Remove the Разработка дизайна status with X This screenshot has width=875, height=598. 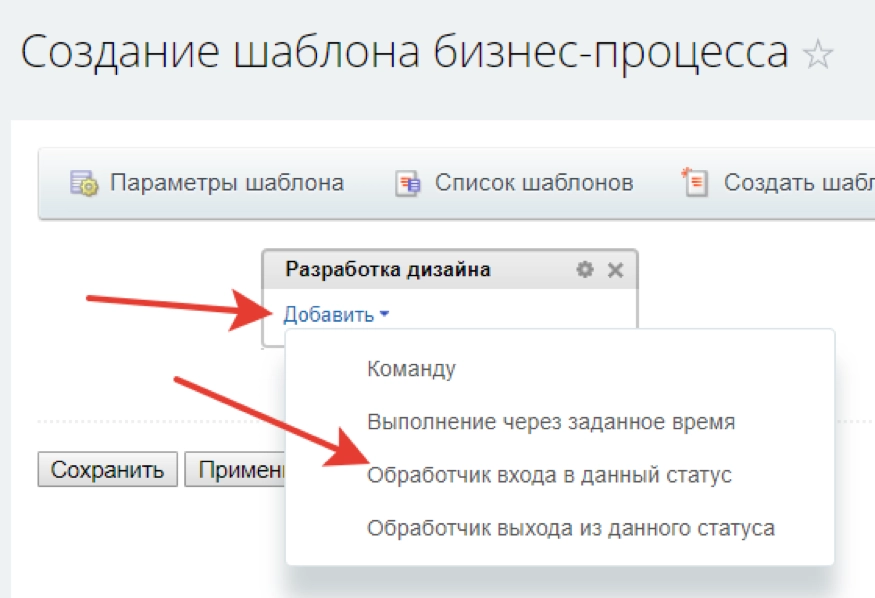(x=615, y=269)
